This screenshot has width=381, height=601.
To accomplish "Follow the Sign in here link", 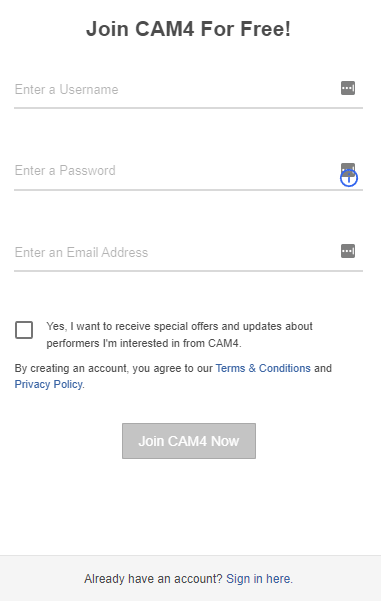I will coord(258,579).
